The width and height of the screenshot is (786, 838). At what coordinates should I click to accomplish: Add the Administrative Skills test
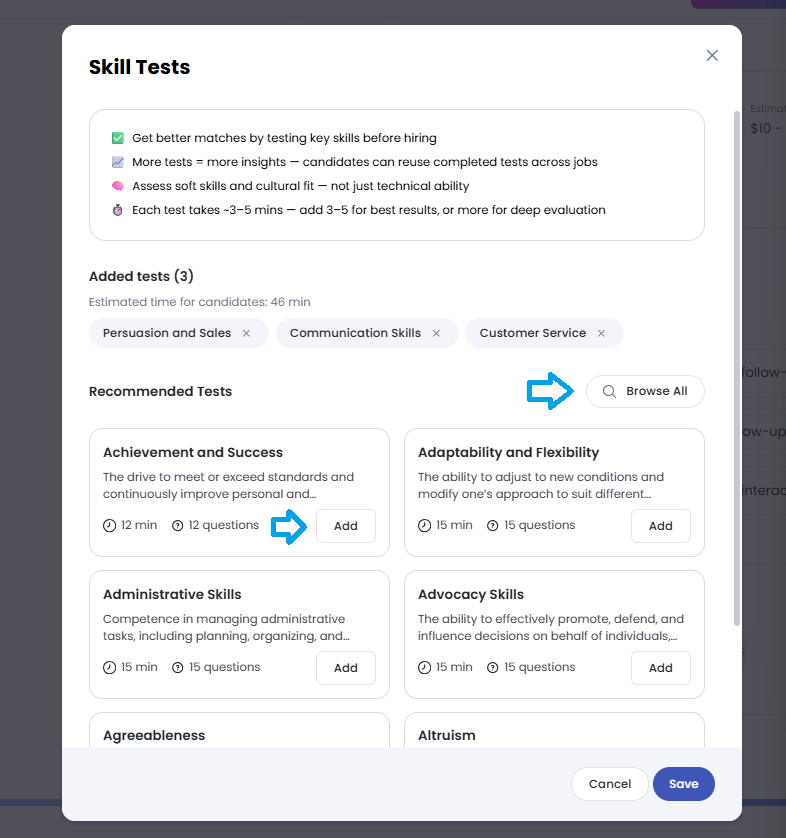(345, 668)
